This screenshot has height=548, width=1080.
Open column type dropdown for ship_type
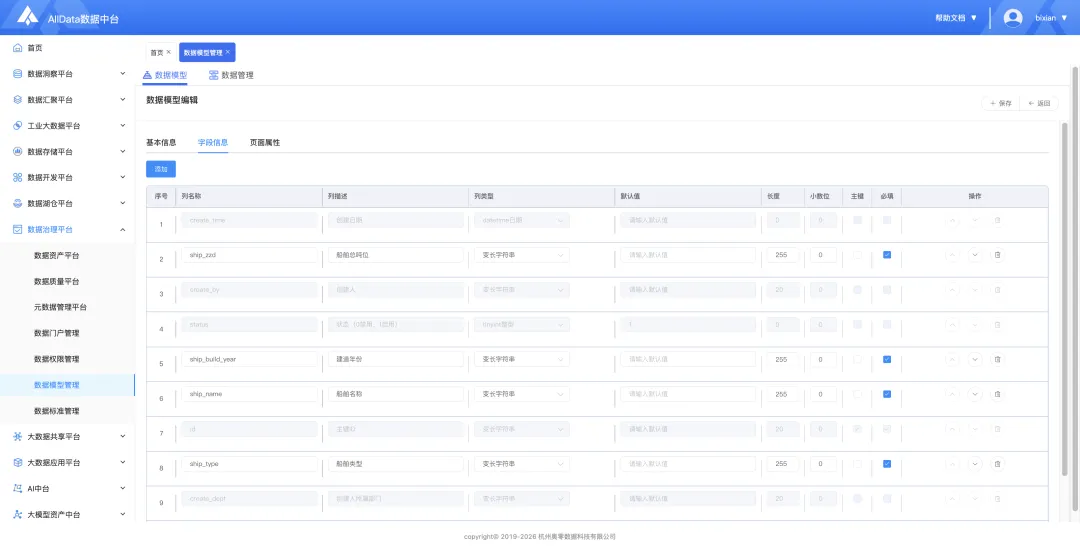tap(521, 464)
